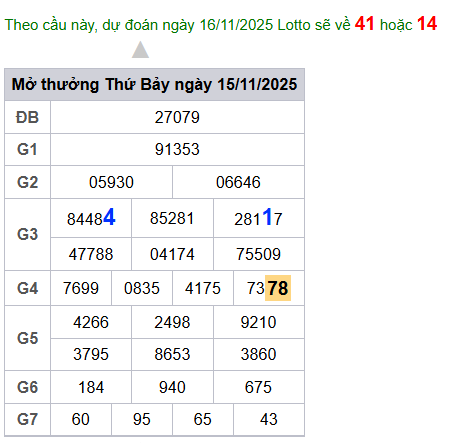Image resolution: width=471 pixels, height=443 pixels.
Task: Click the G4 result 0835
Action: pyautogui.click(x=142, y=288)
